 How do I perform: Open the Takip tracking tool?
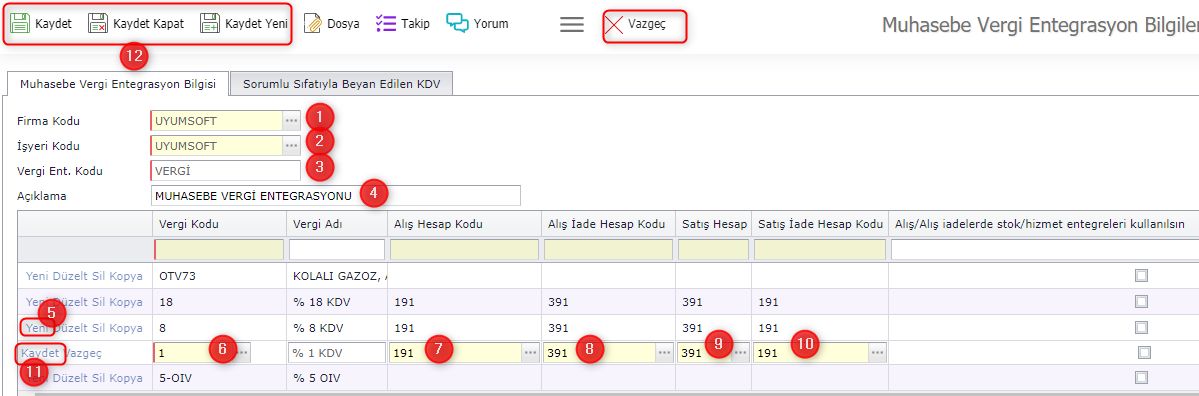click(x=402, y=23)
